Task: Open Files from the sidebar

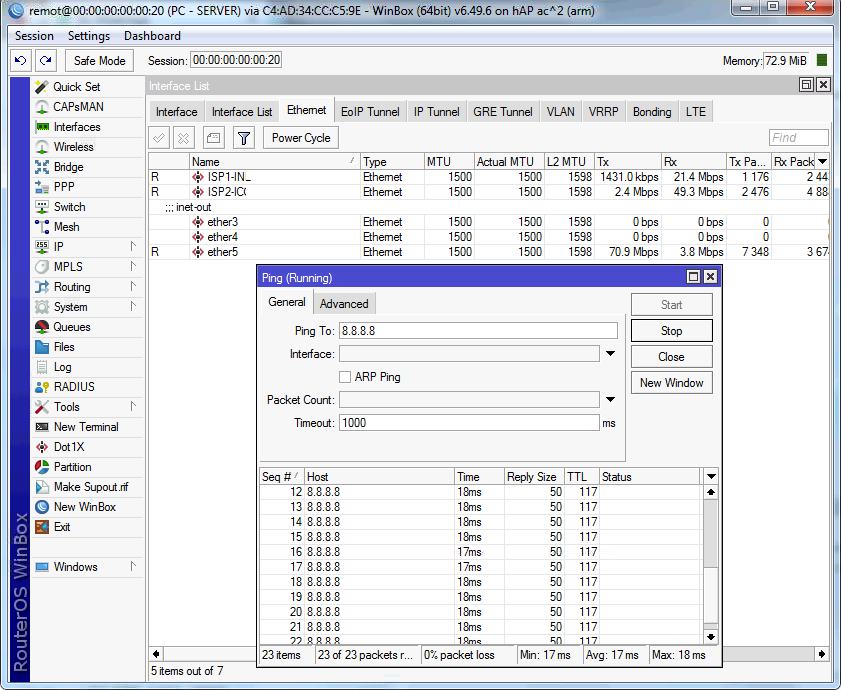Action: coord(64,347)
